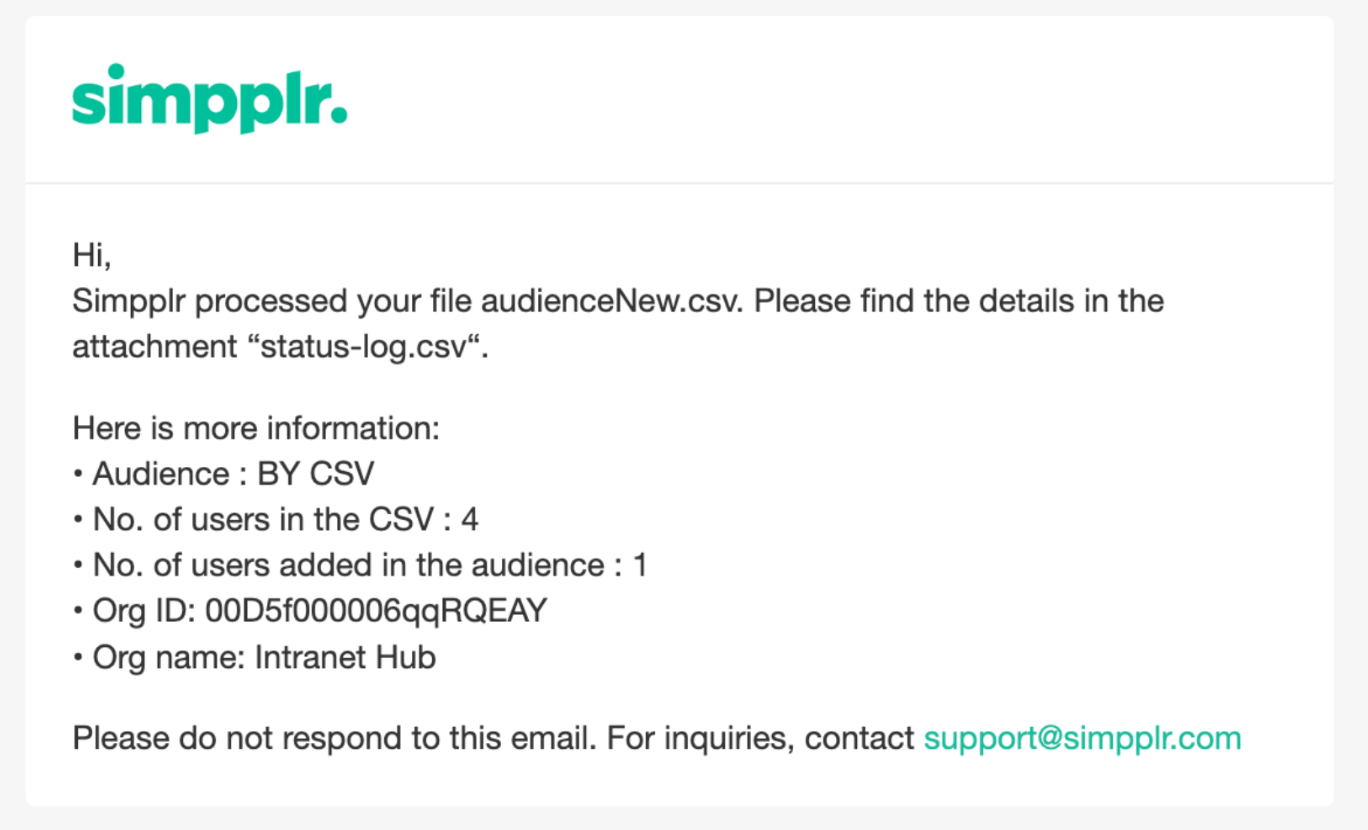Click the divider line below the header
The height and width of the screenshot is (830, 1368).
coord(680,183)
